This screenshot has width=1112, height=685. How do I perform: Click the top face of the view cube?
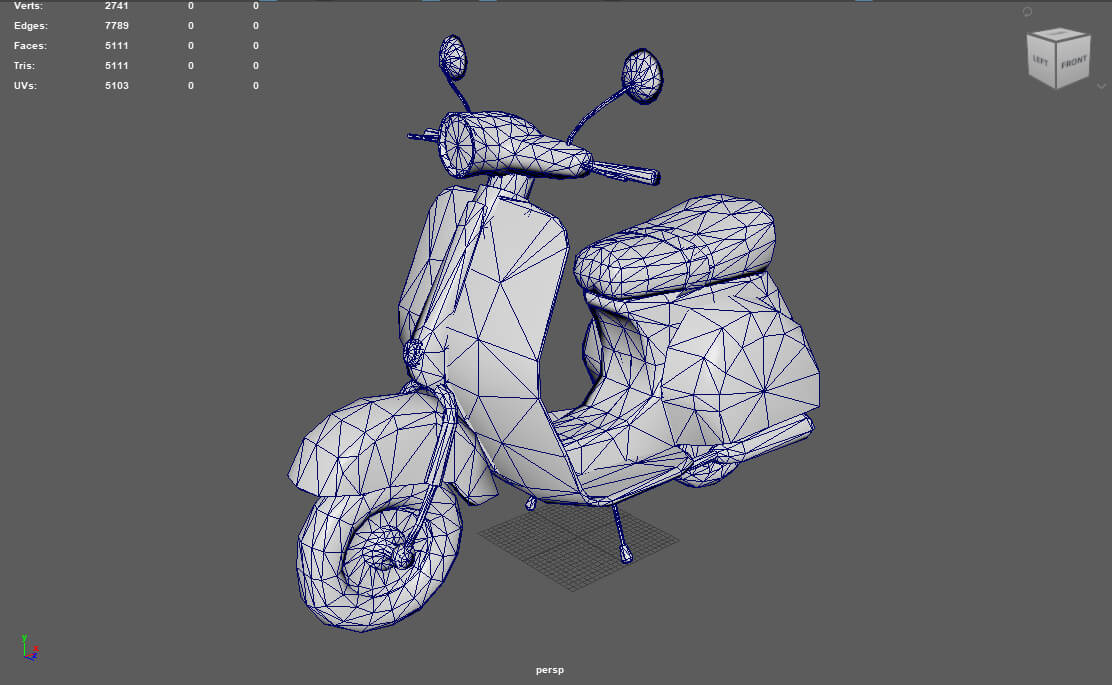[1058, 33]
